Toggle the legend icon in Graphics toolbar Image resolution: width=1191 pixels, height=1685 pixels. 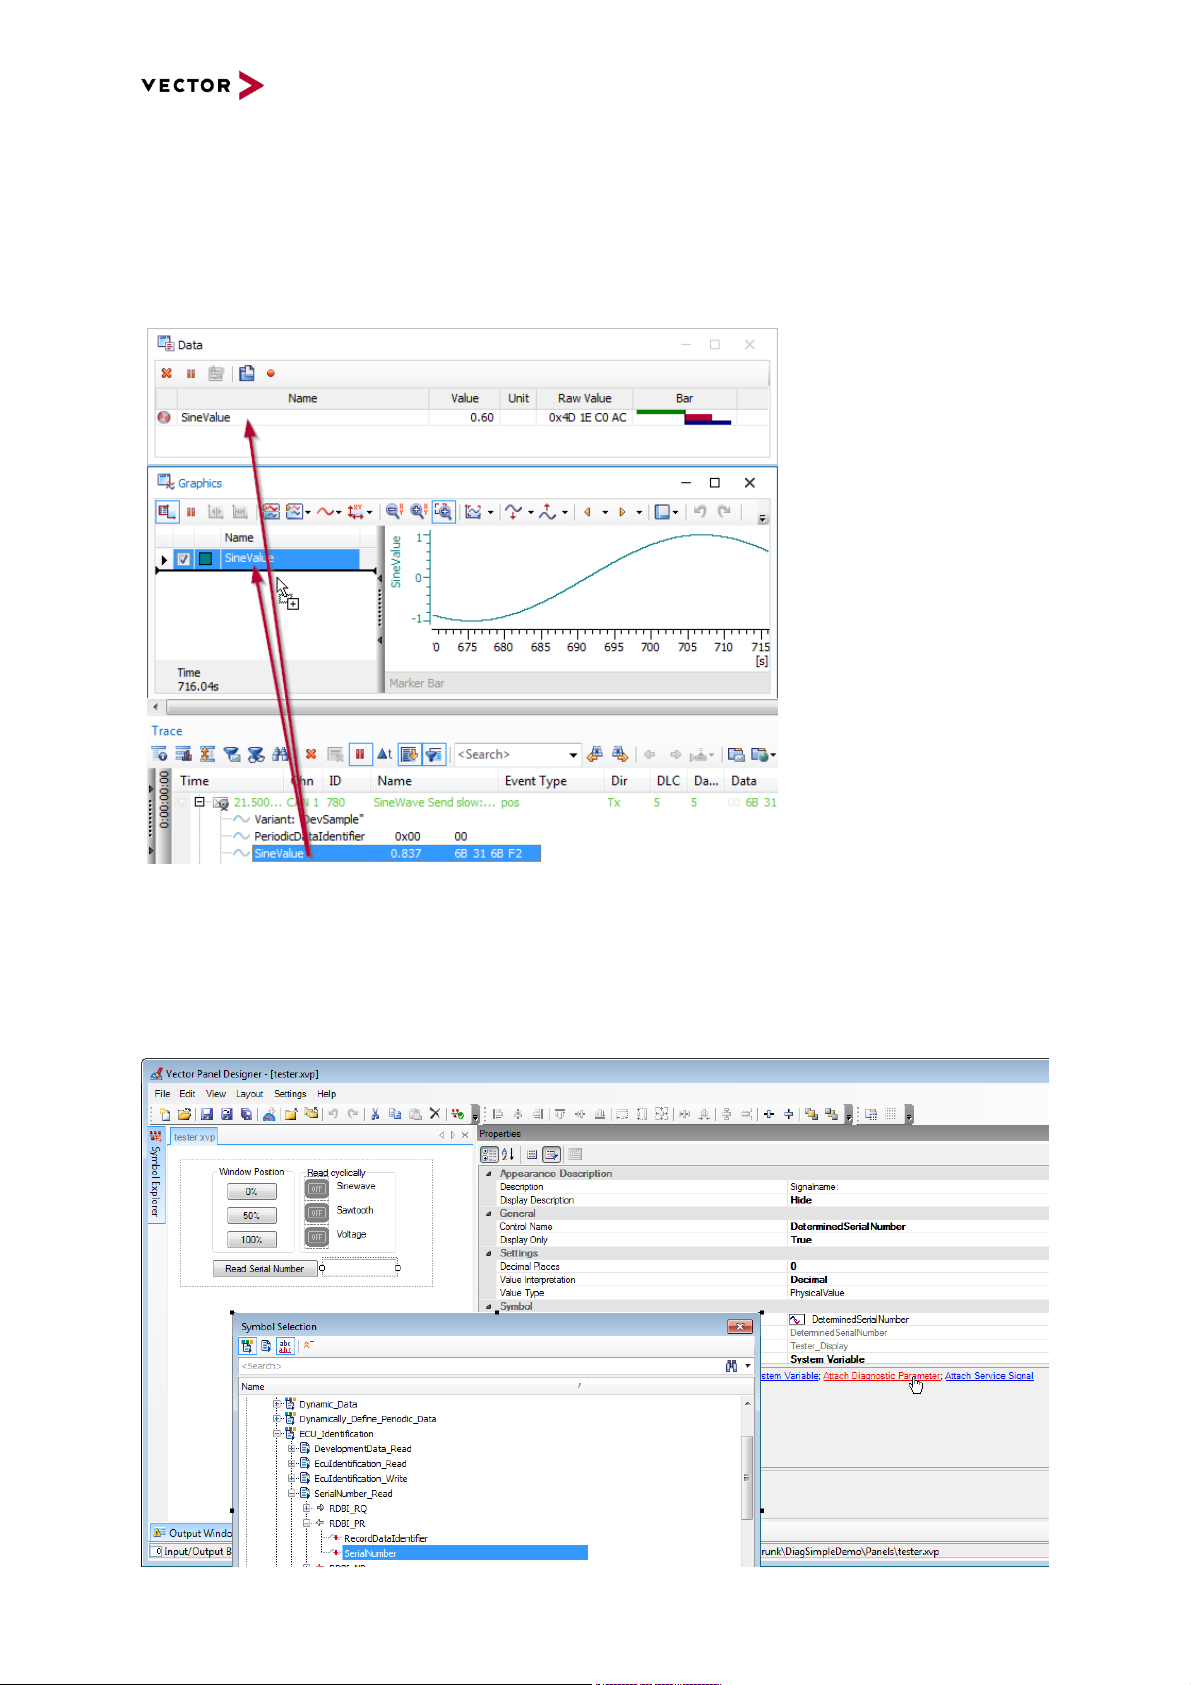[166, 512]
